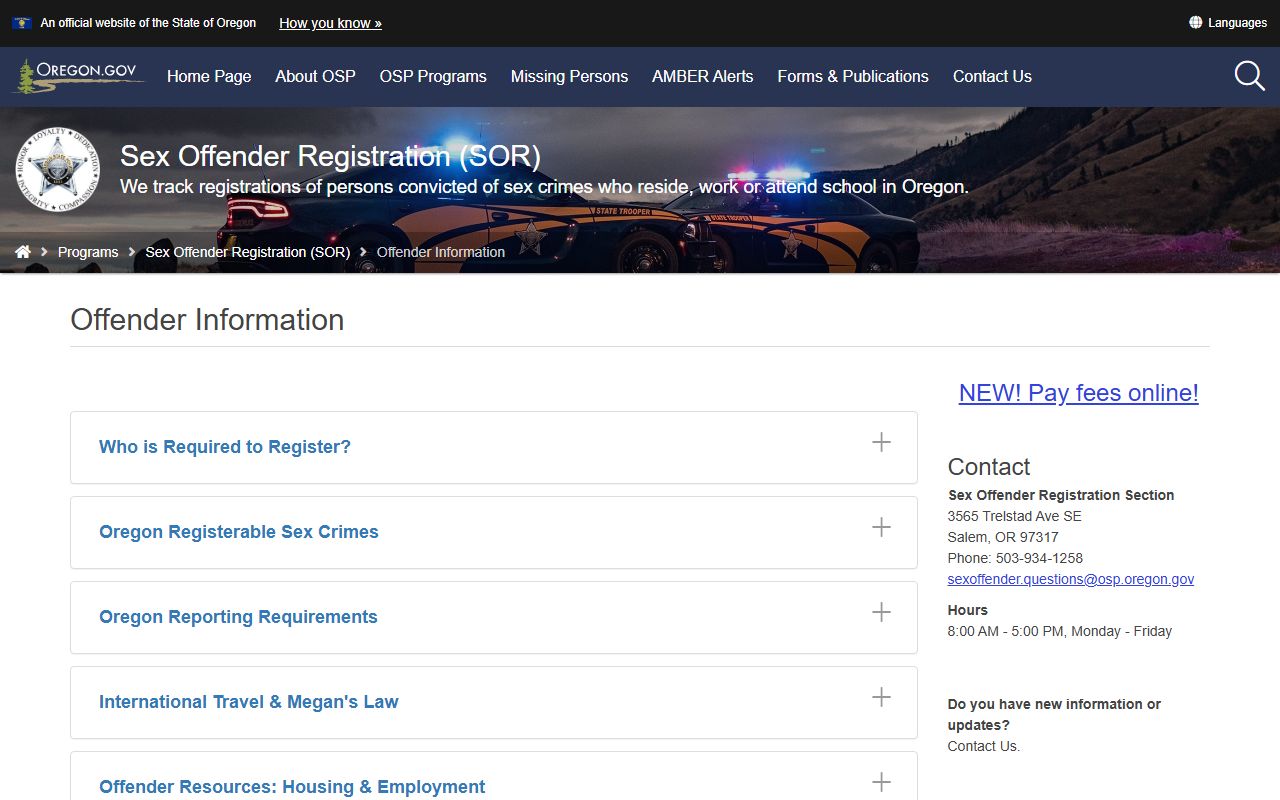Open the About OSP menu
This screenshot has width=1280, height=800.
(315, 76)
